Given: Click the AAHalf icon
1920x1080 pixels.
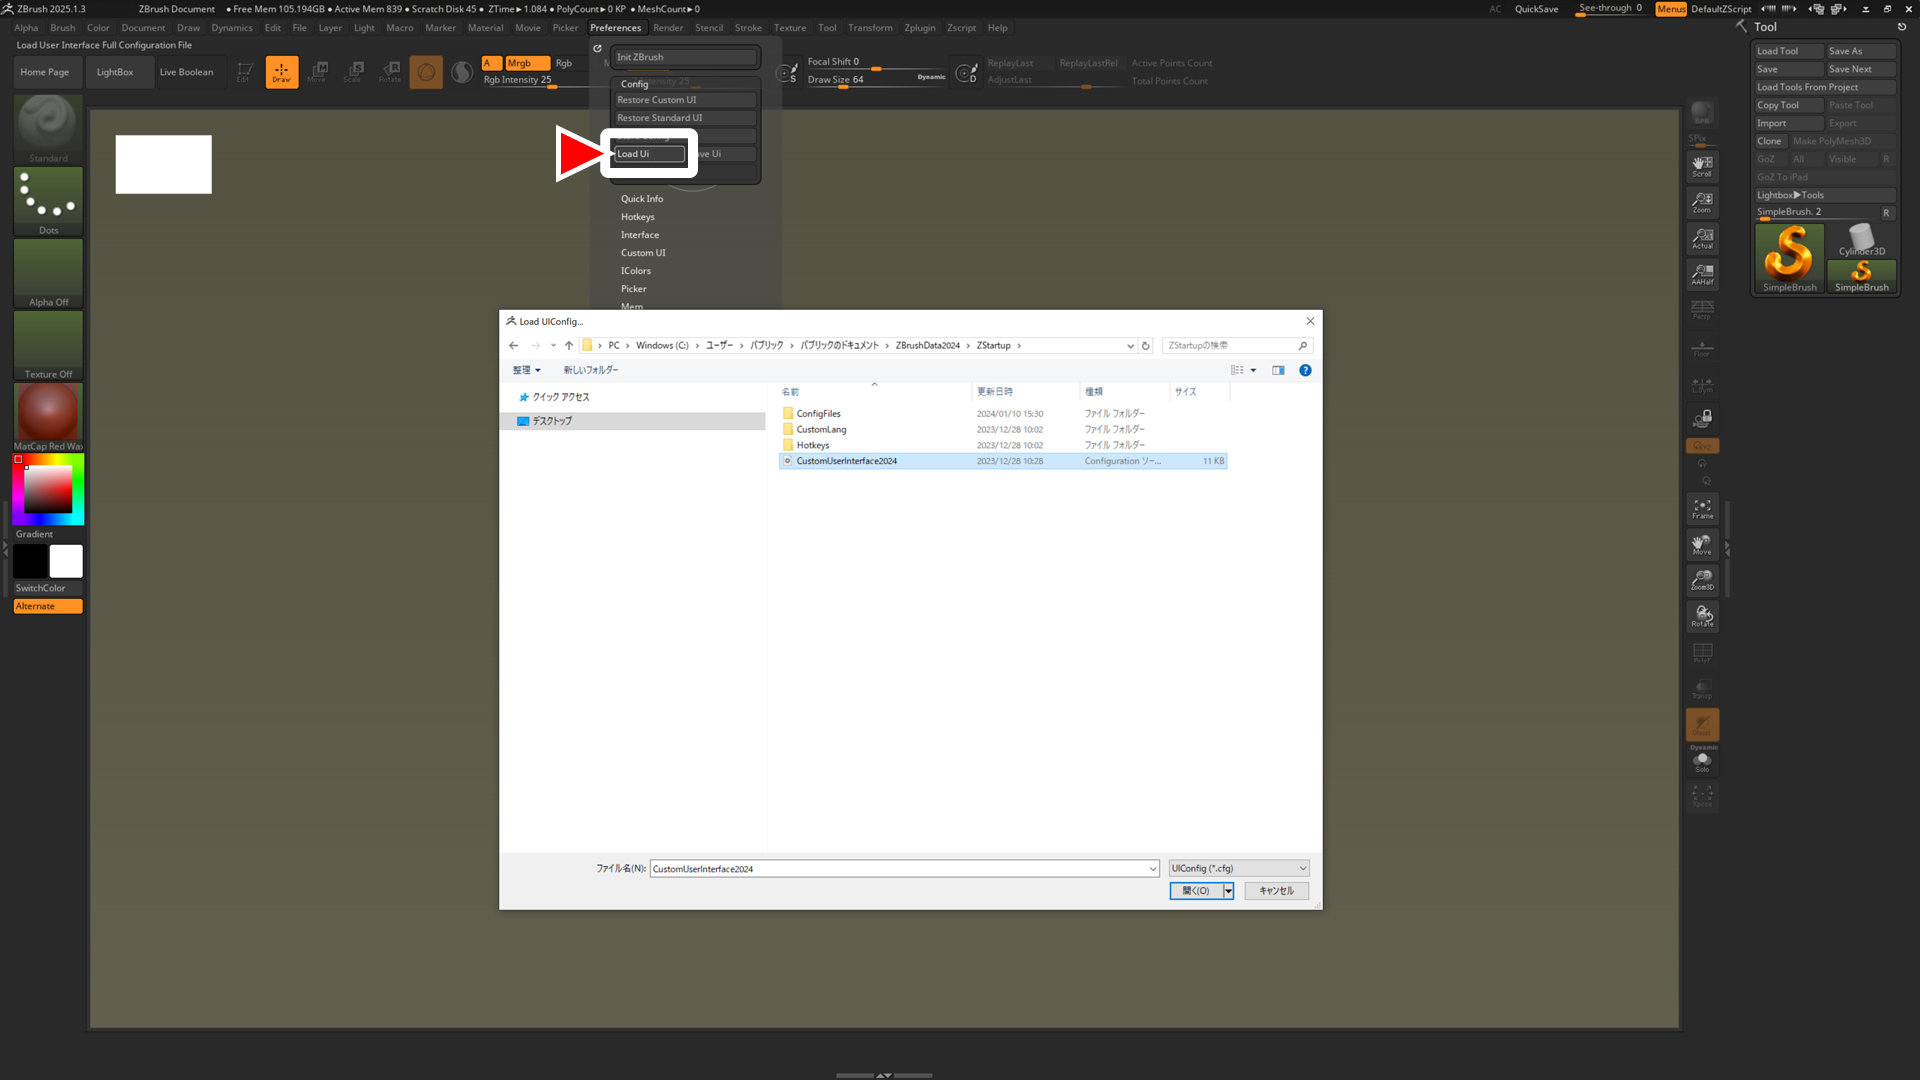Looking at the screenshot, I should (1702, 273).
